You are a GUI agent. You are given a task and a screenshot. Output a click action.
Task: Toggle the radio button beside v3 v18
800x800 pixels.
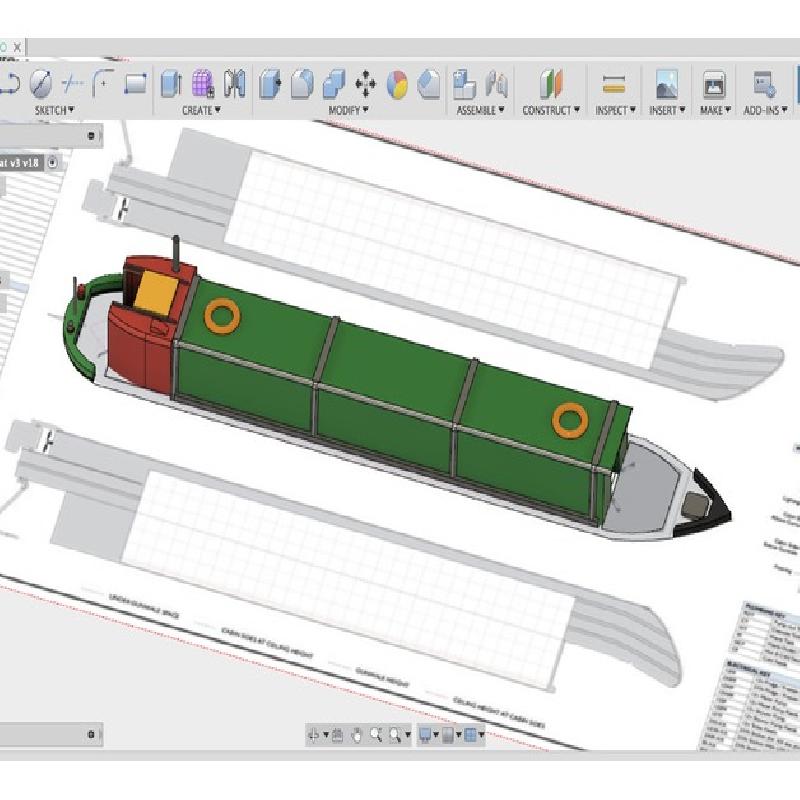[53, 163]
